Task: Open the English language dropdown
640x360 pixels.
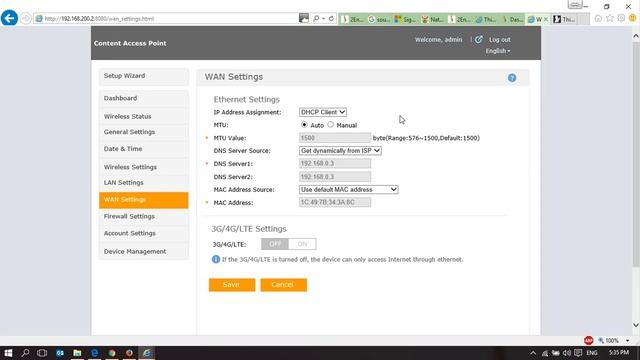Action: 498,51
